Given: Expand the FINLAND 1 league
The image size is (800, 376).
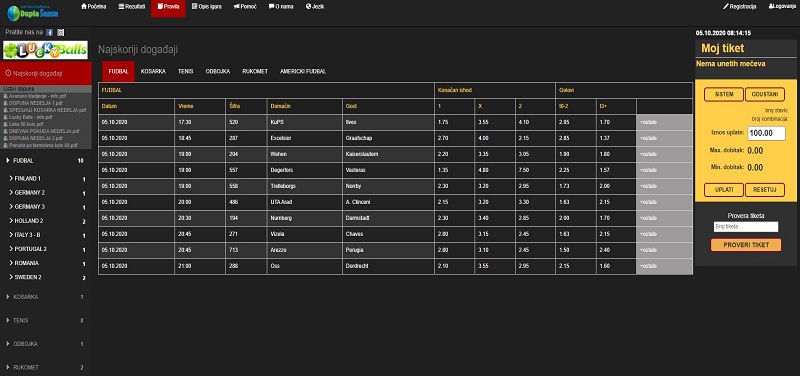Looking at the screenshot, I should coord(46,179).
